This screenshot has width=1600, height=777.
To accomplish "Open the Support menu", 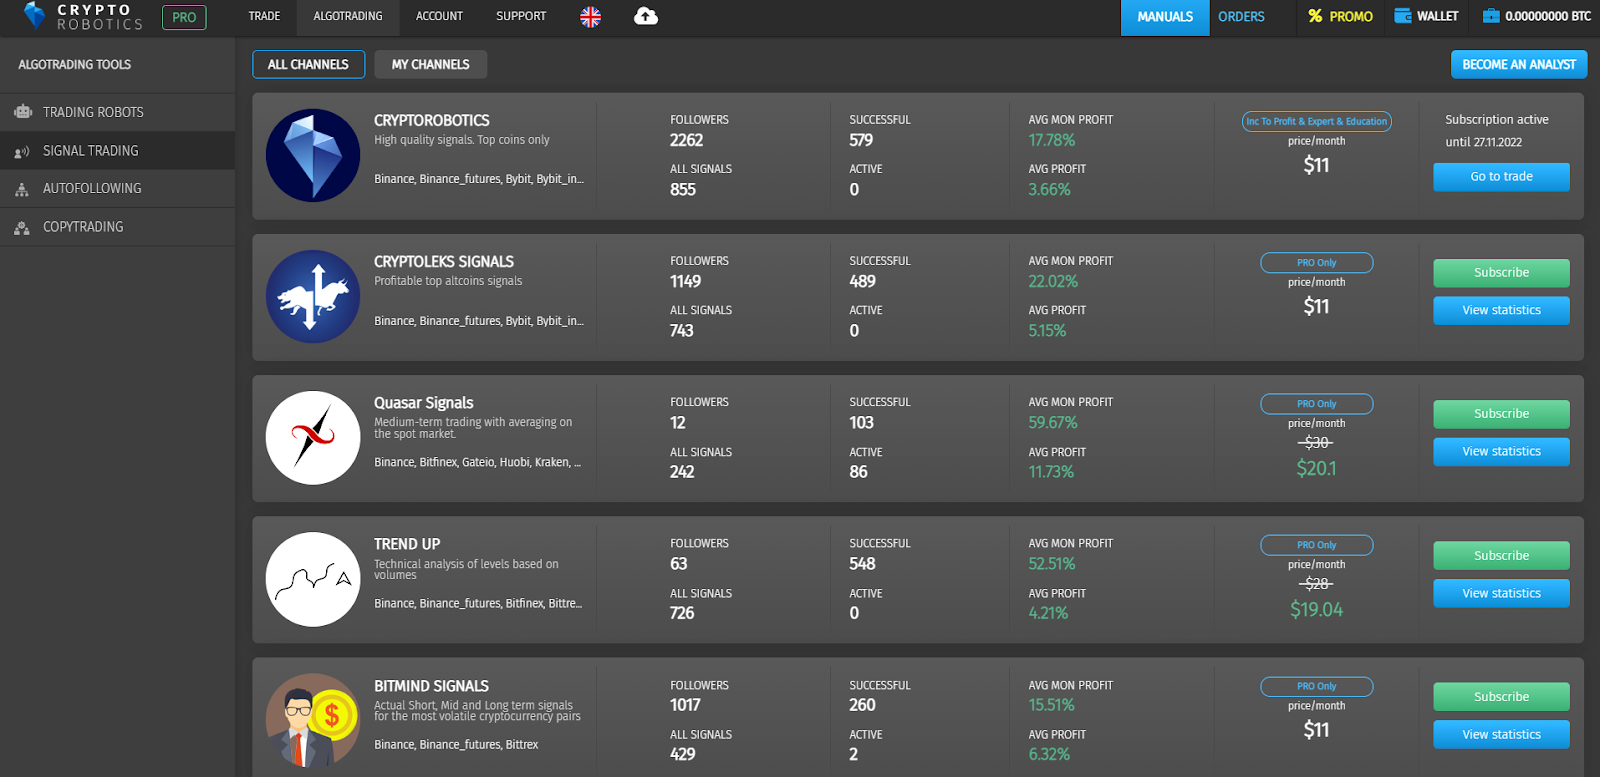I will point(521,16).
